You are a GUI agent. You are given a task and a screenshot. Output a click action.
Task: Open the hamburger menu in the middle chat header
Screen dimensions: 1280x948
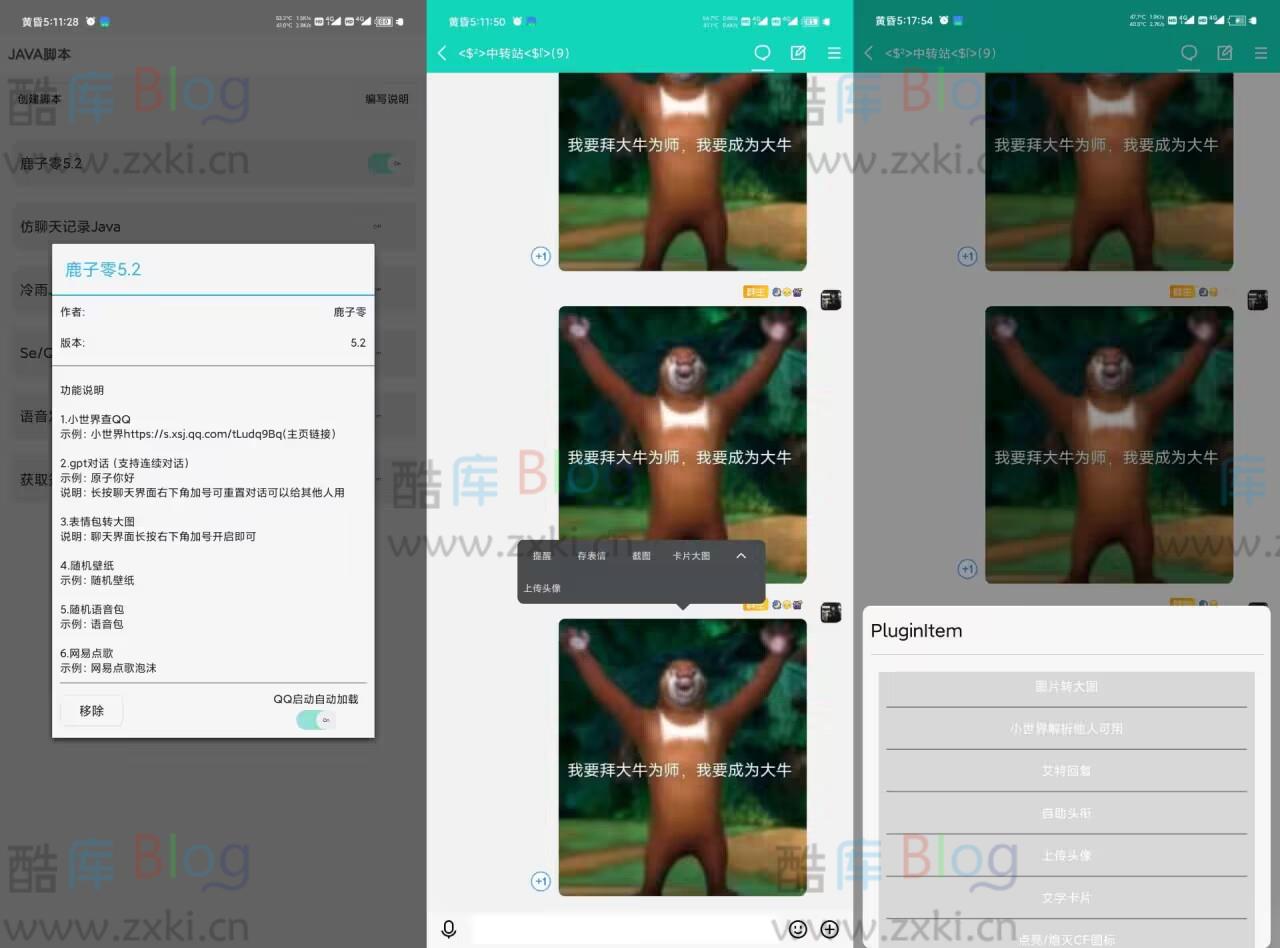pyautogui.click(x=834, y=53)
